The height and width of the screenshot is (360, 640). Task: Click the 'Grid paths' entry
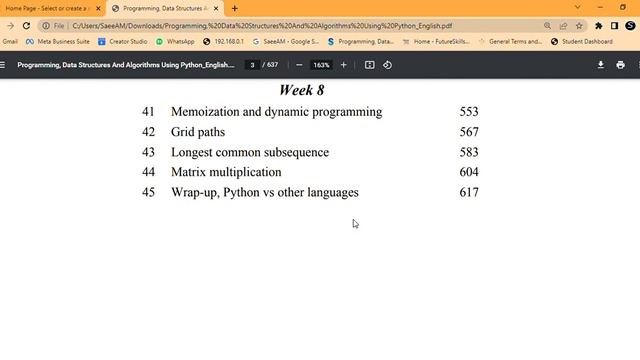[x=198, y=132]
